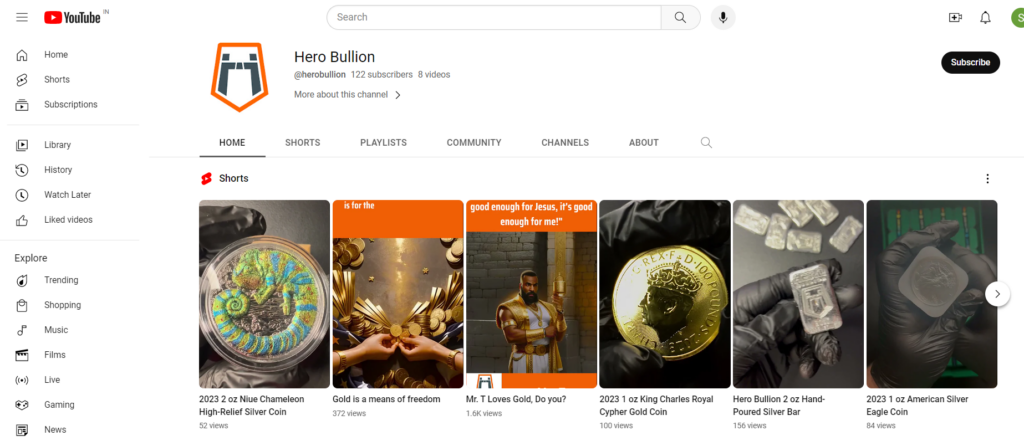
Task: Click the Films clapperboard icon
Action: (22, 355)
